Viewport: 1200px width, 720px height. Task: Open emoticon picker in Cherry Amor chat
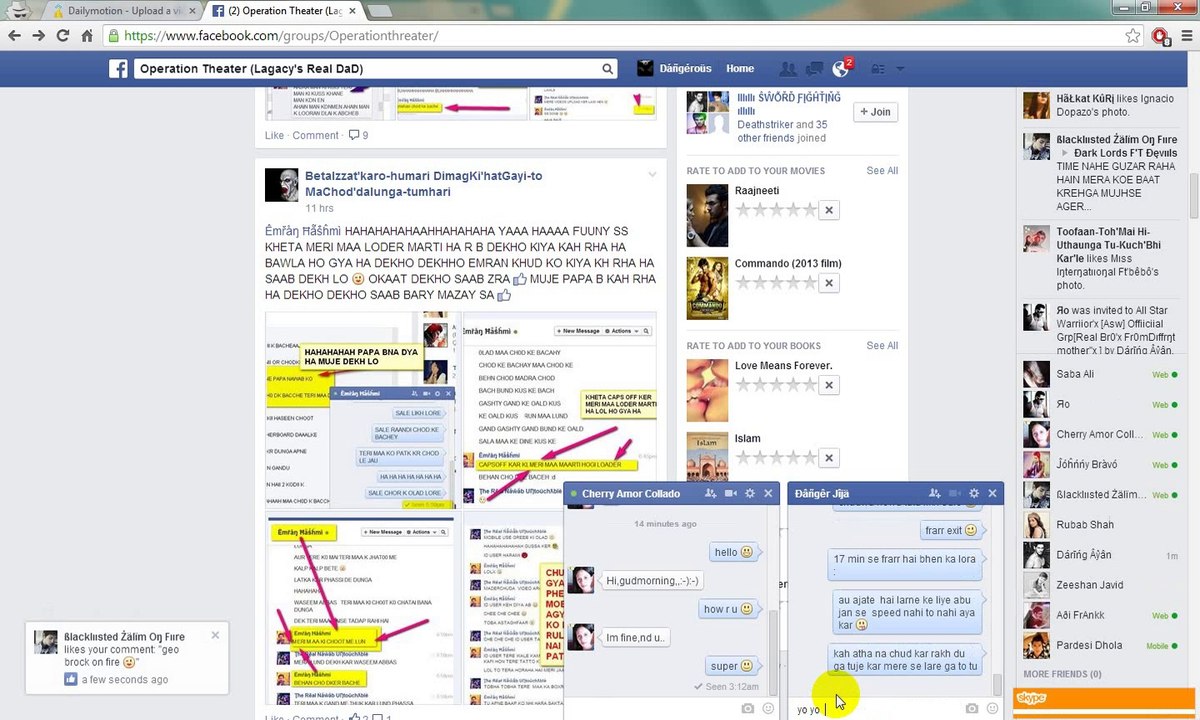(x=768, y=709)
